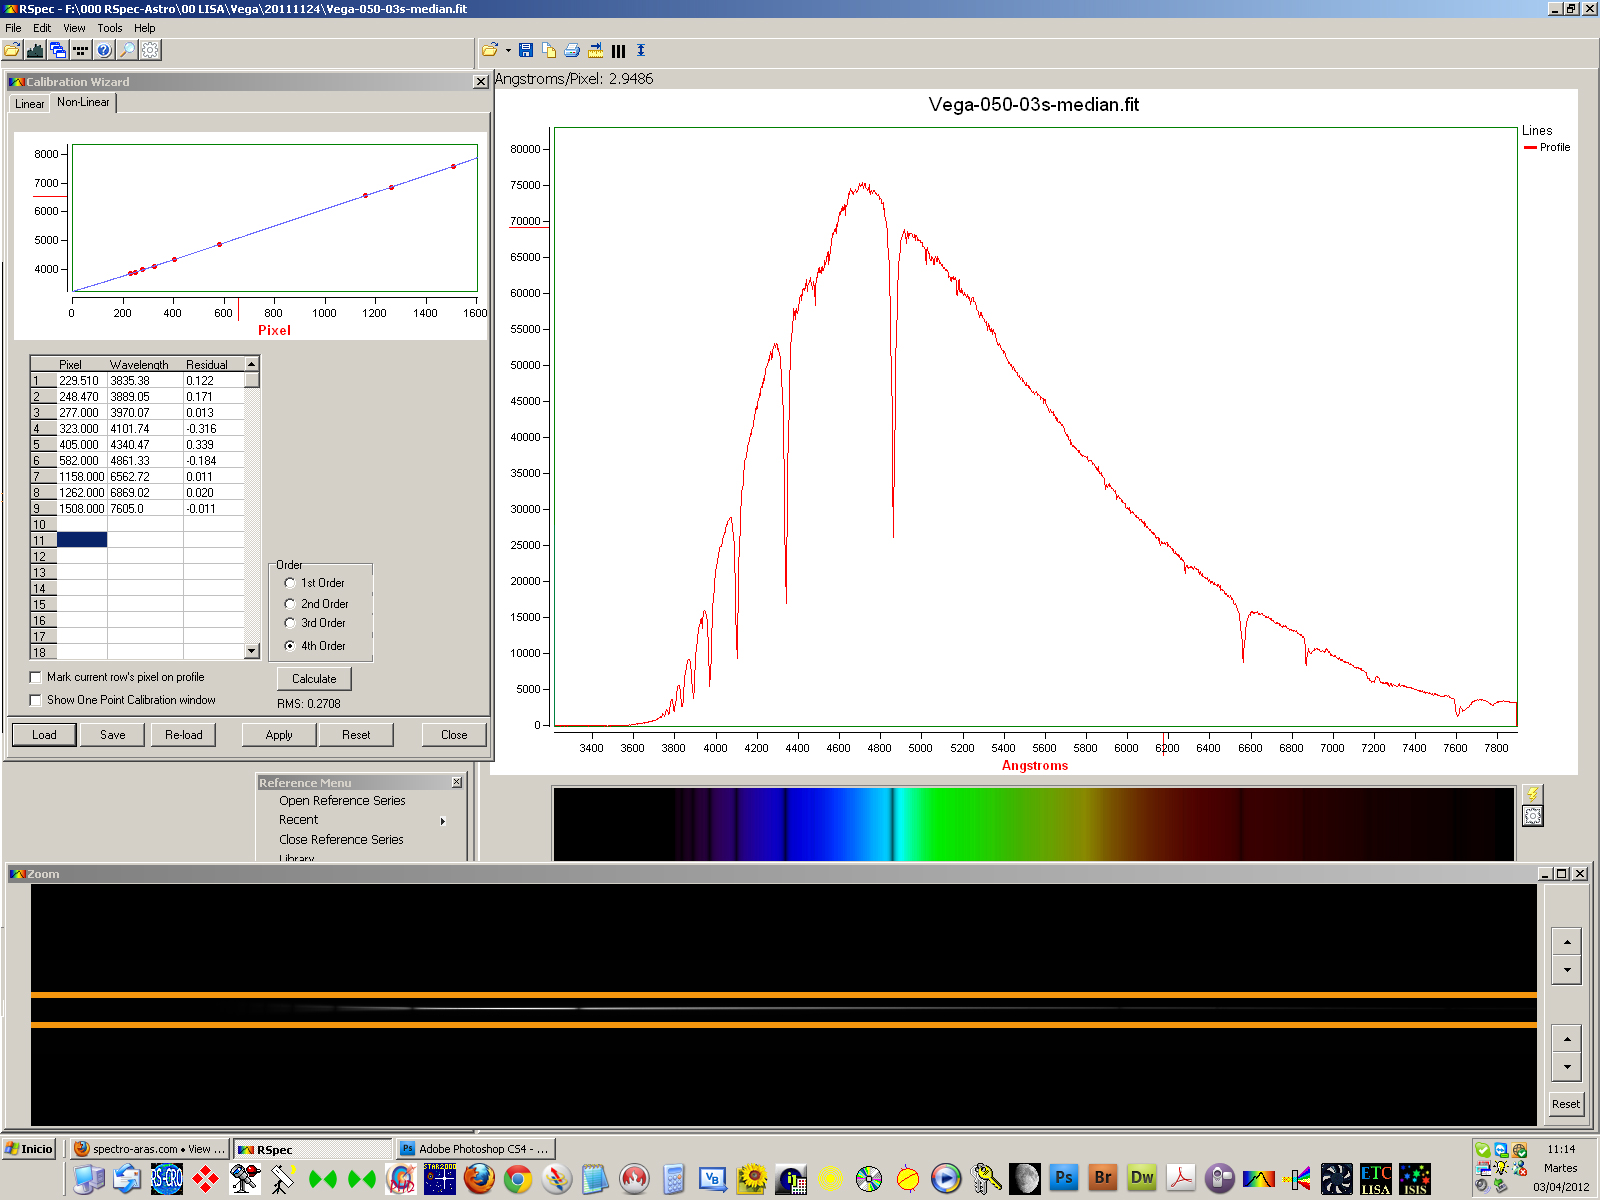Enable Mark current row's pixel on profile

tap(36, 677)
